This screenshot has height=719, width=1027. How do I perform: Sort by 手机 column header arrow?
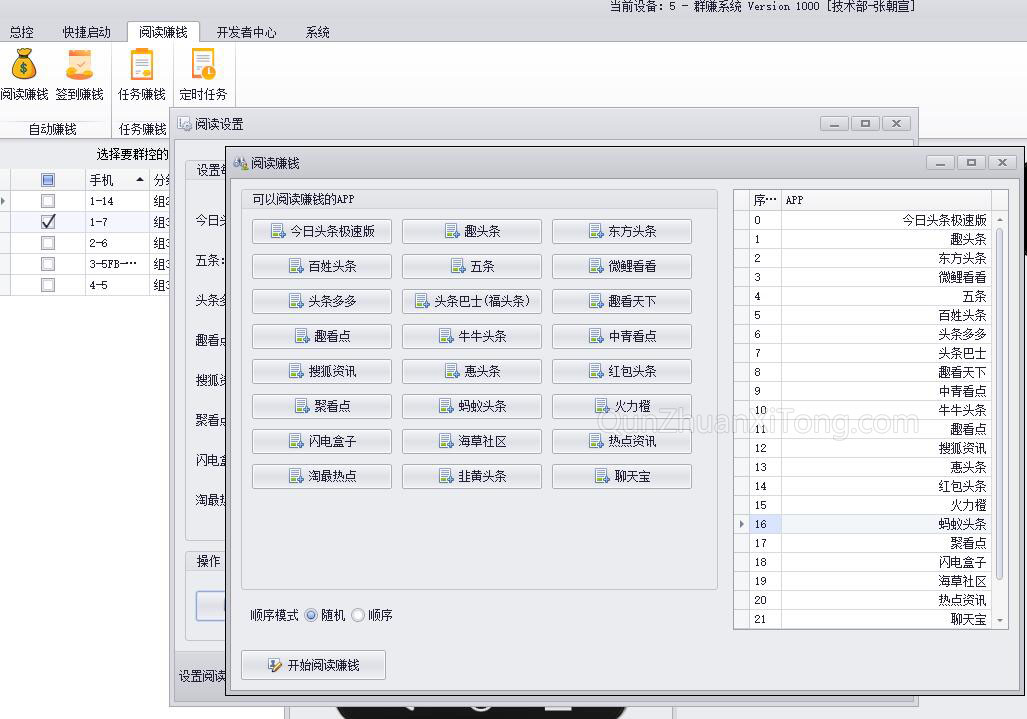tap(140, 179)
